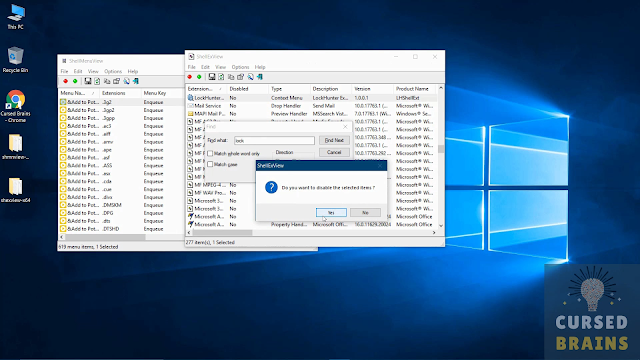Open Edit menu in ShellExView
The height and width of the screenshot is (360, 640).
[205, 67]
